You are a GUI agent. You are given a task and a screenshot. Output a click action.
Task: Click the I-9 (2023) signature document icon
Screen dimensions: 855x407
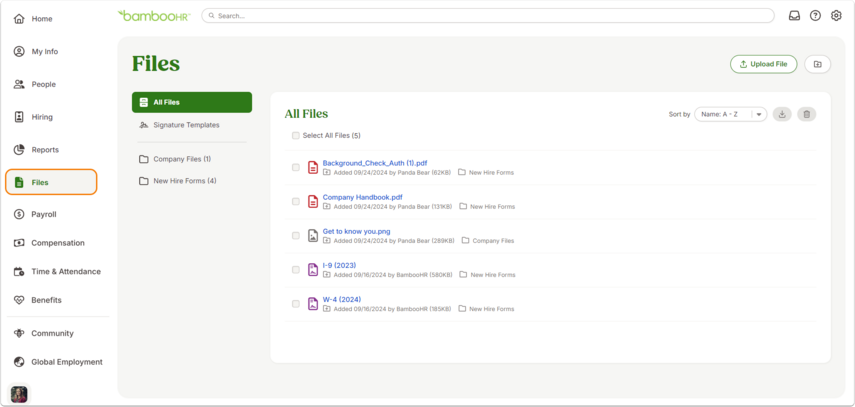[x=313, y=270]
